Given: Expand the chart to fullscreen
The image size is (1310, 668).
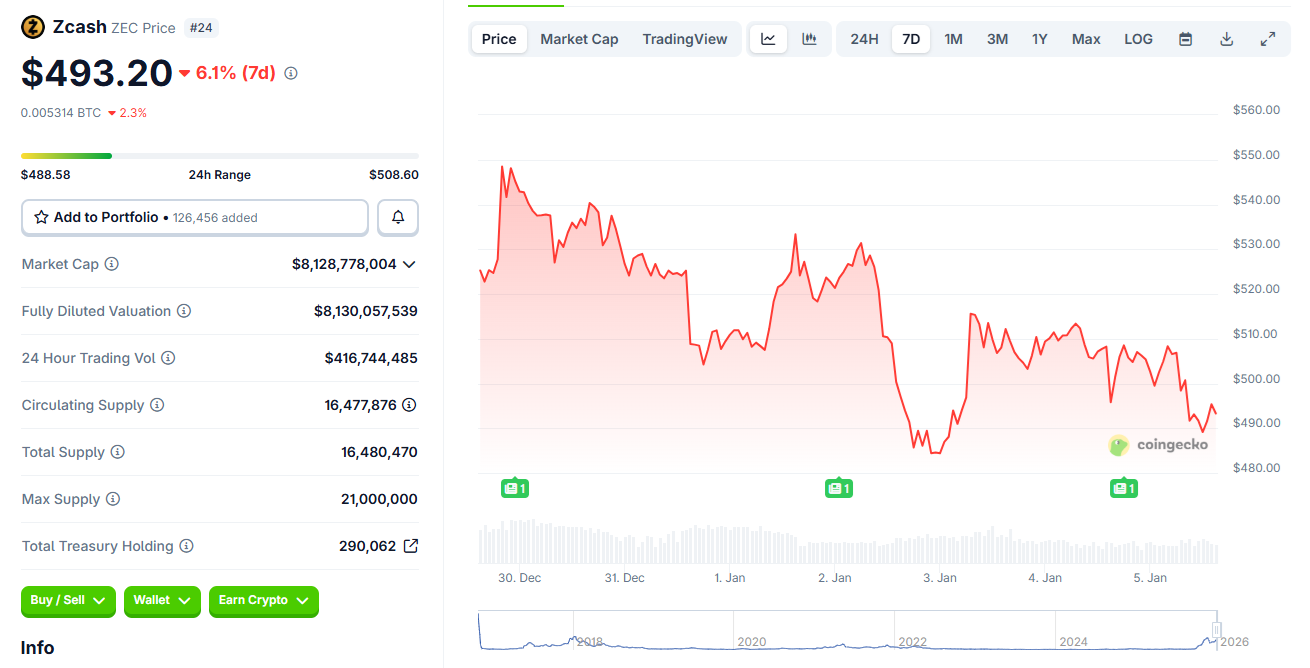Looking at the screenshot, I should (x=1268, y=38).
